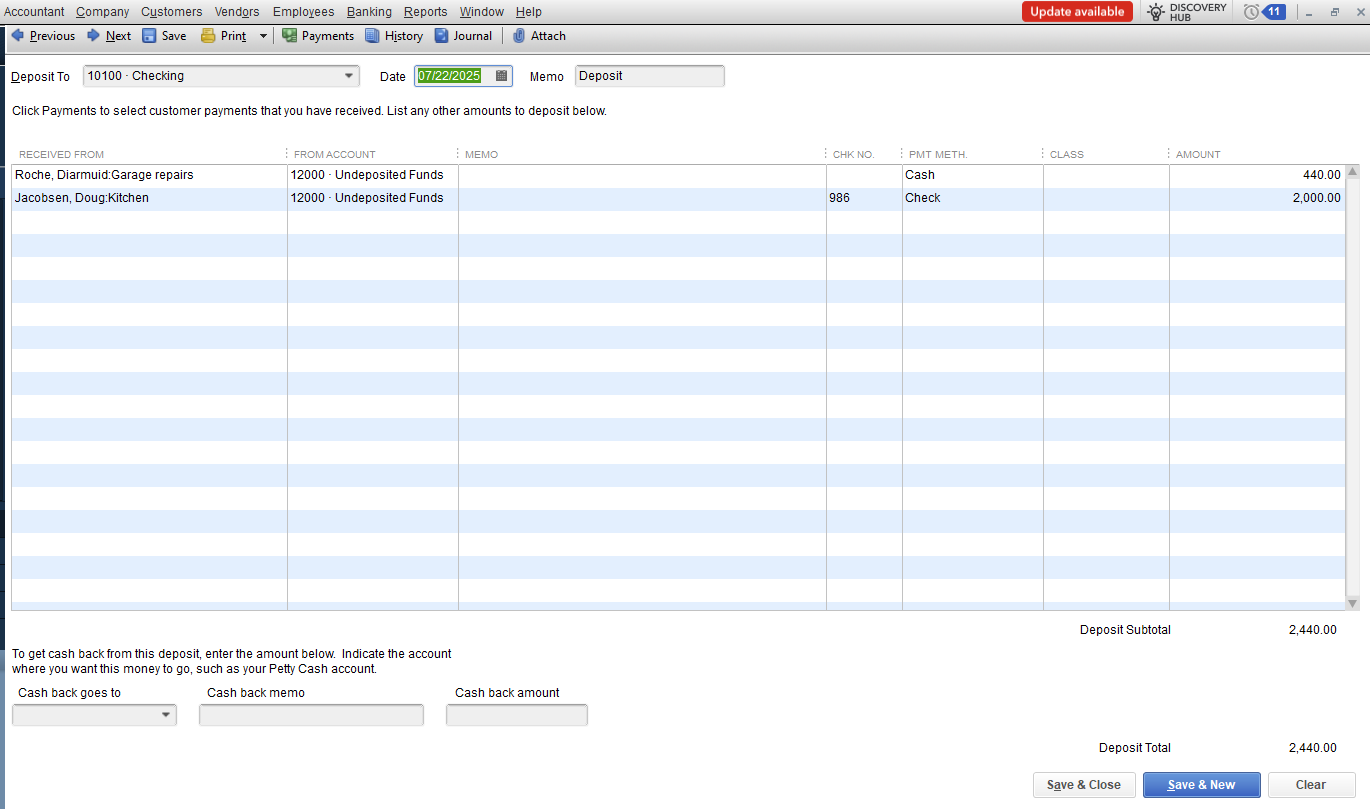
Task: Open the Vendors menu
Action: [x=237, y=12]
